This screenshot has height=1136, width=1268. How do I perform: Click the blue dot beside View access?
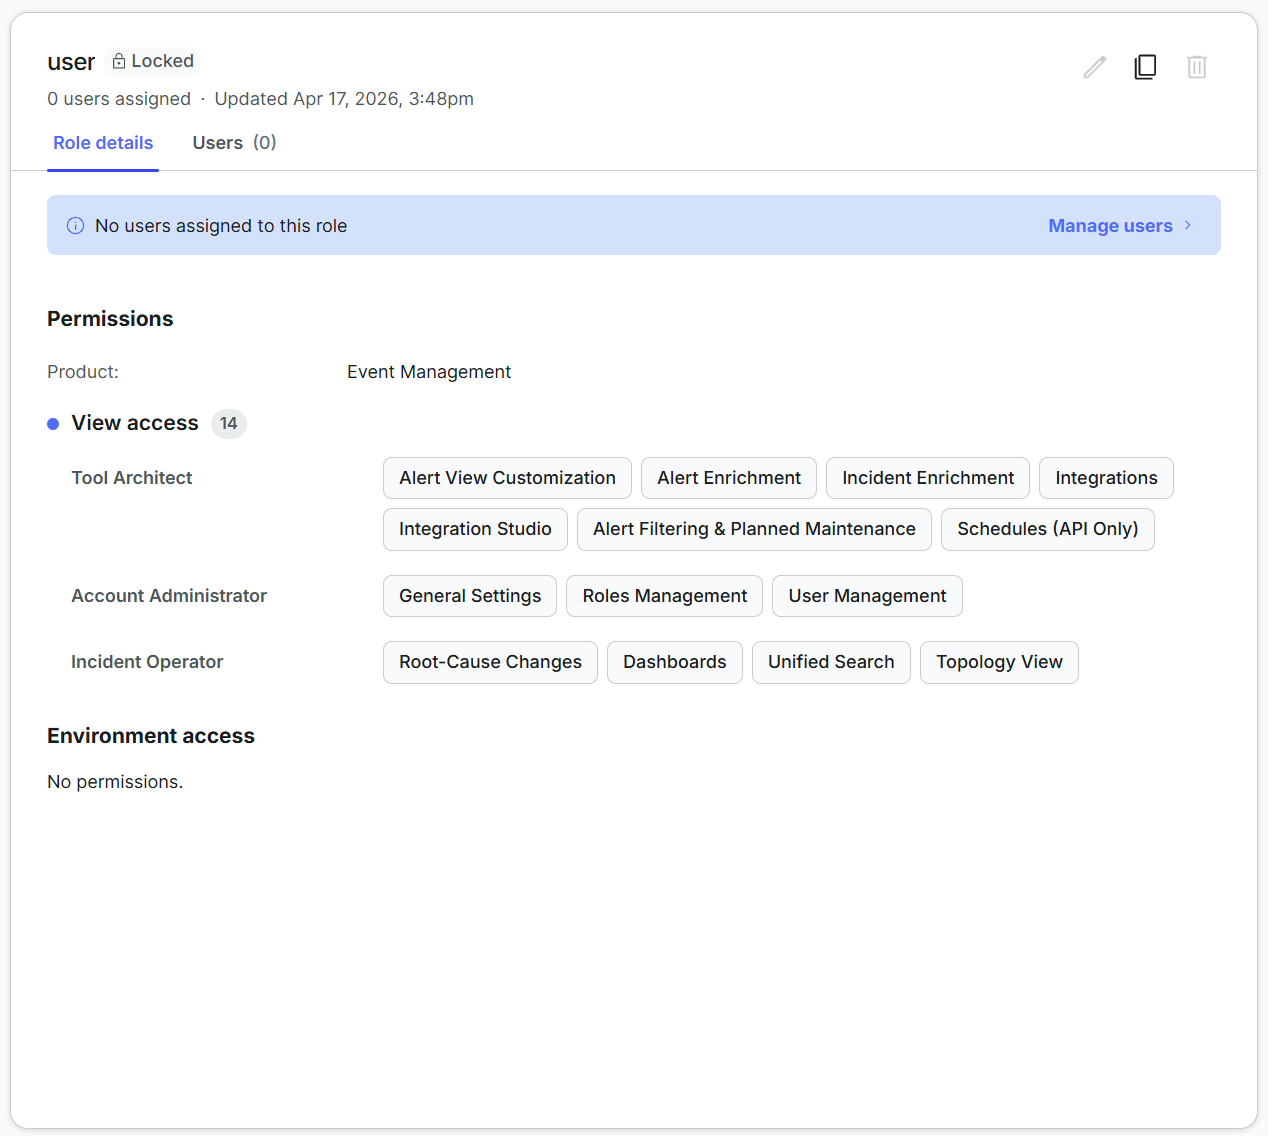pos(53,424)
